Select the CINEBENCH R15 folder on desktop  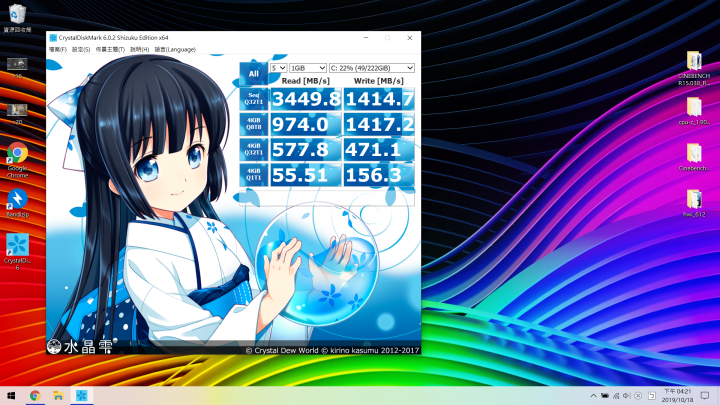[x=694, y=68]
